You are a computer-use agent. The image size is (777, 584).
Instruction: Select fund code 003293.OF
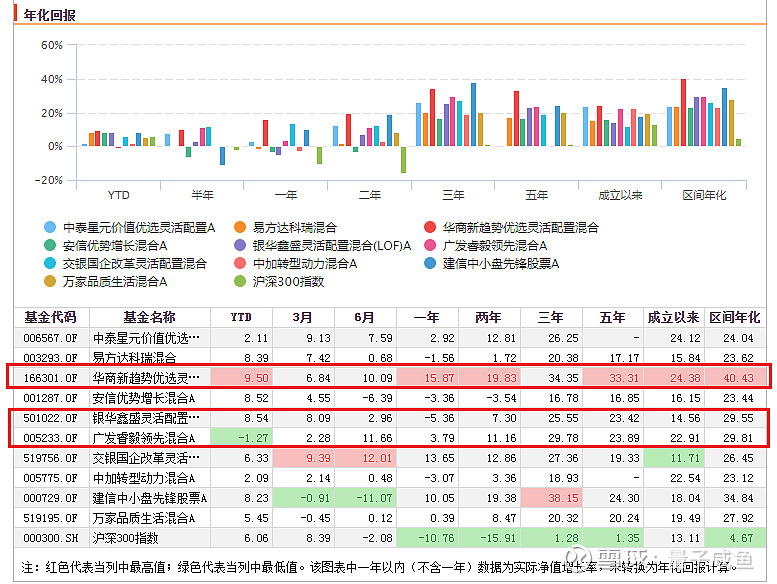[x=51, y=358]
